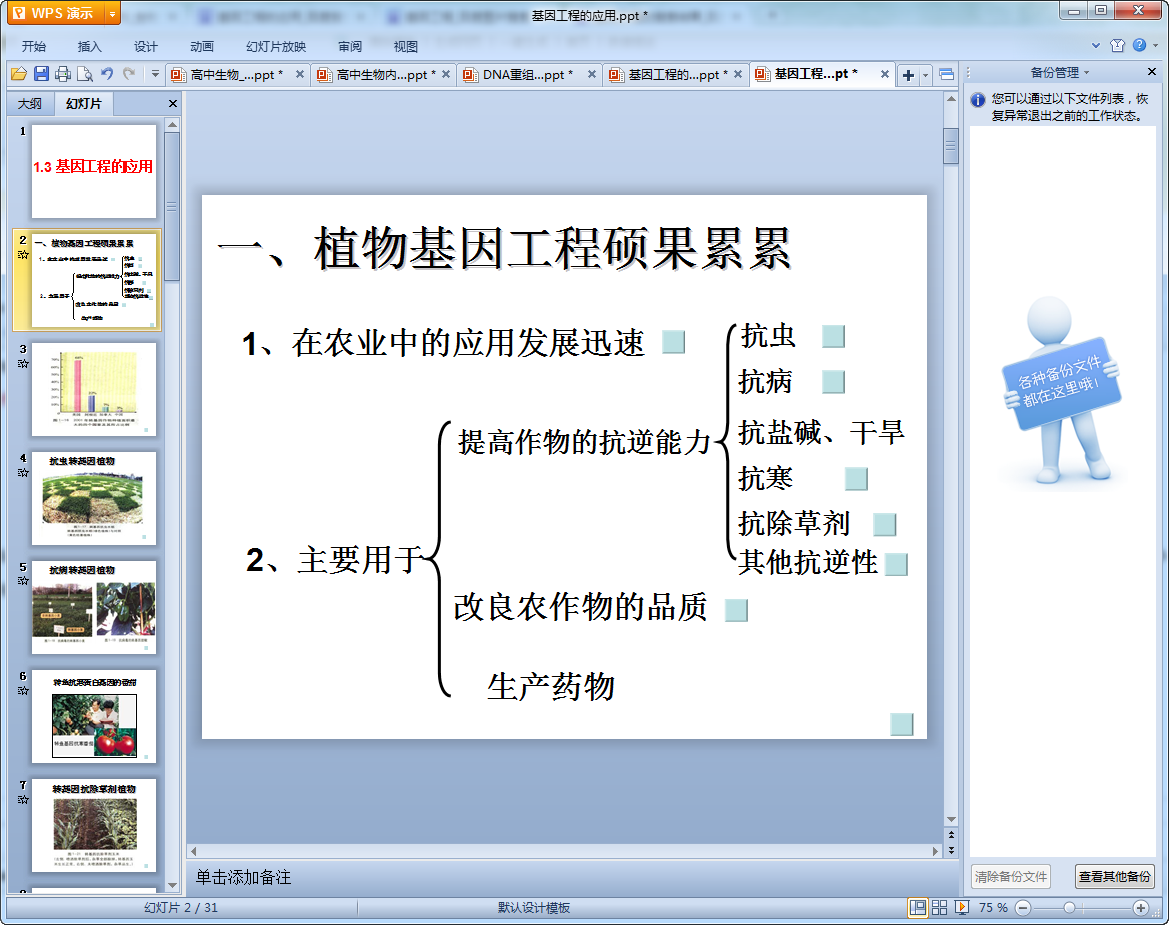Click the Print icon in quick toolbar
The image size is (1169, 925).
coord(63,74)
